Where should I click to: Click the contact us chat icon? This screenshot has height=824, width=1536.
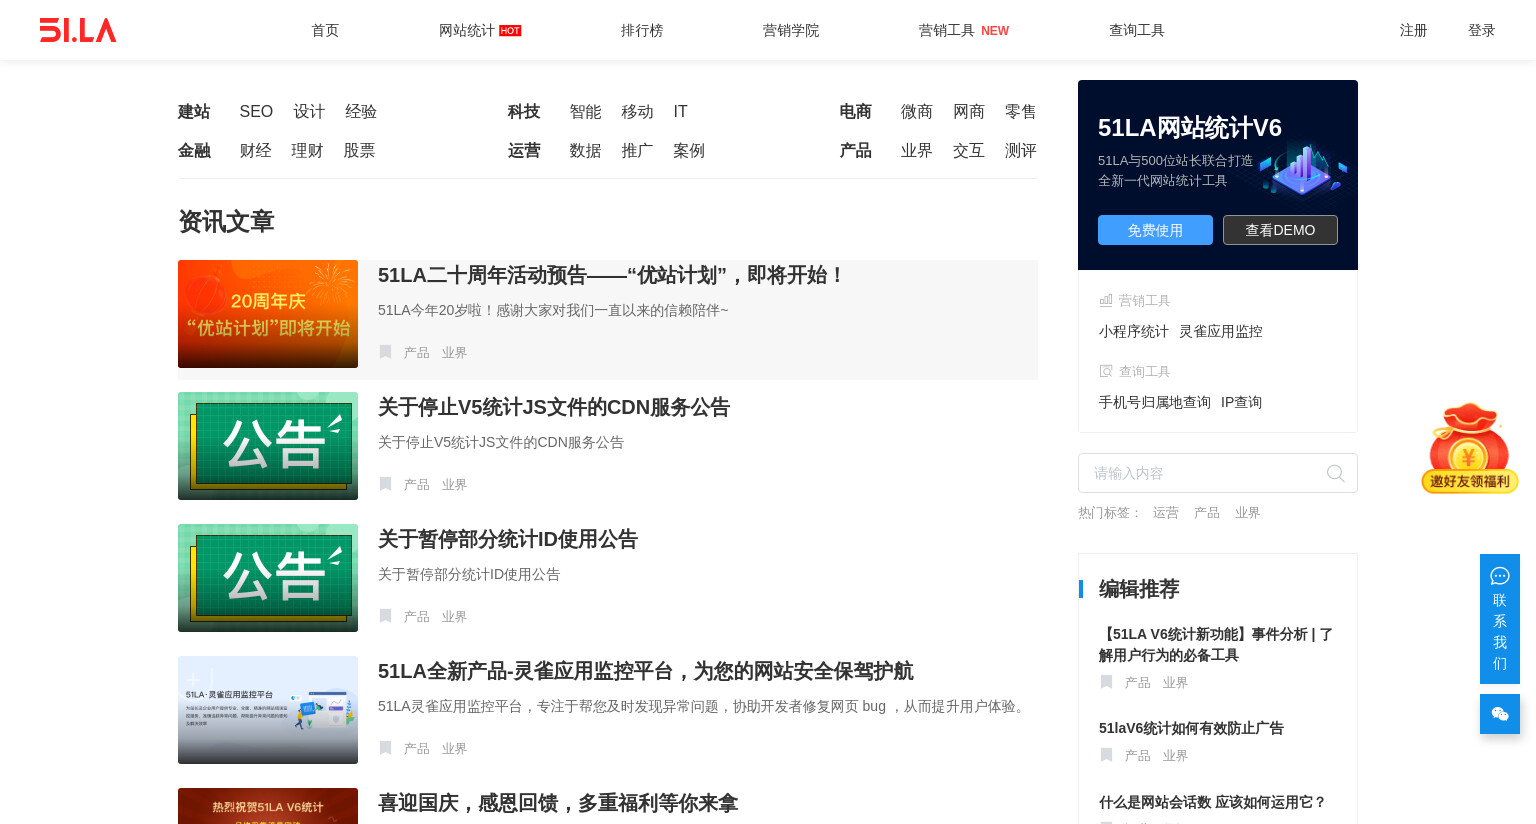(1499, 576)
